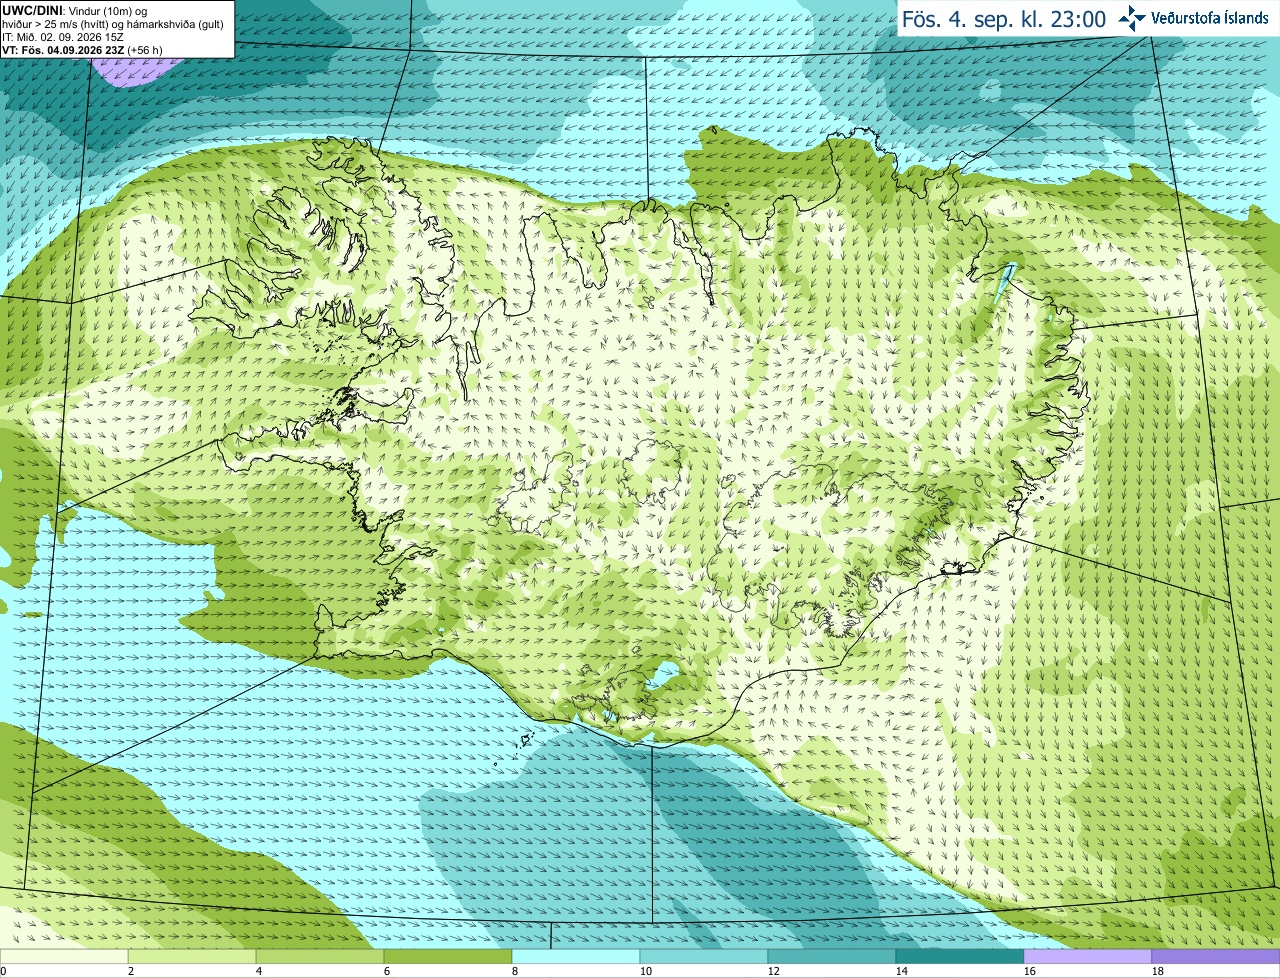Click the Veðurstofa Íslands name text
1280x978 pixels.
point(1210,18)
